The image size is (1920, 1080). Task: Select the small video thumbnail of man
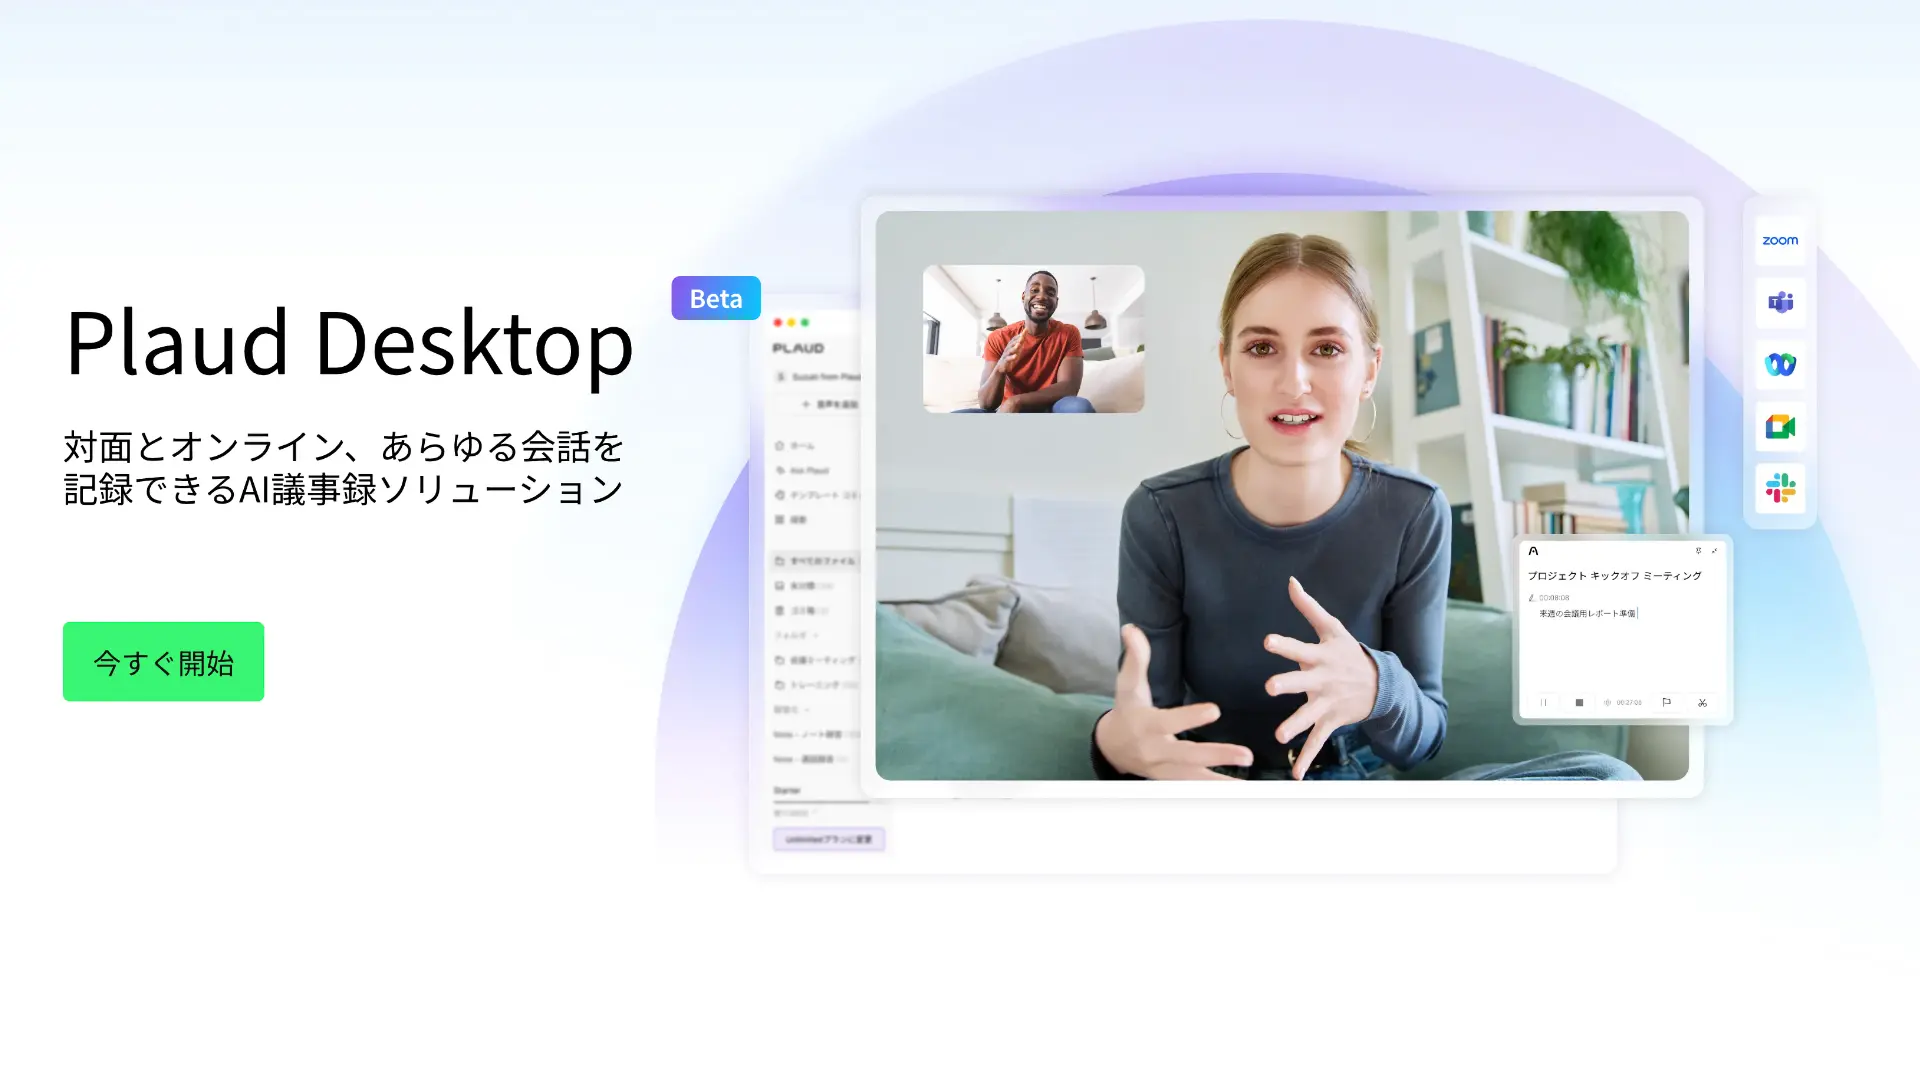[x=1033, y=338]
